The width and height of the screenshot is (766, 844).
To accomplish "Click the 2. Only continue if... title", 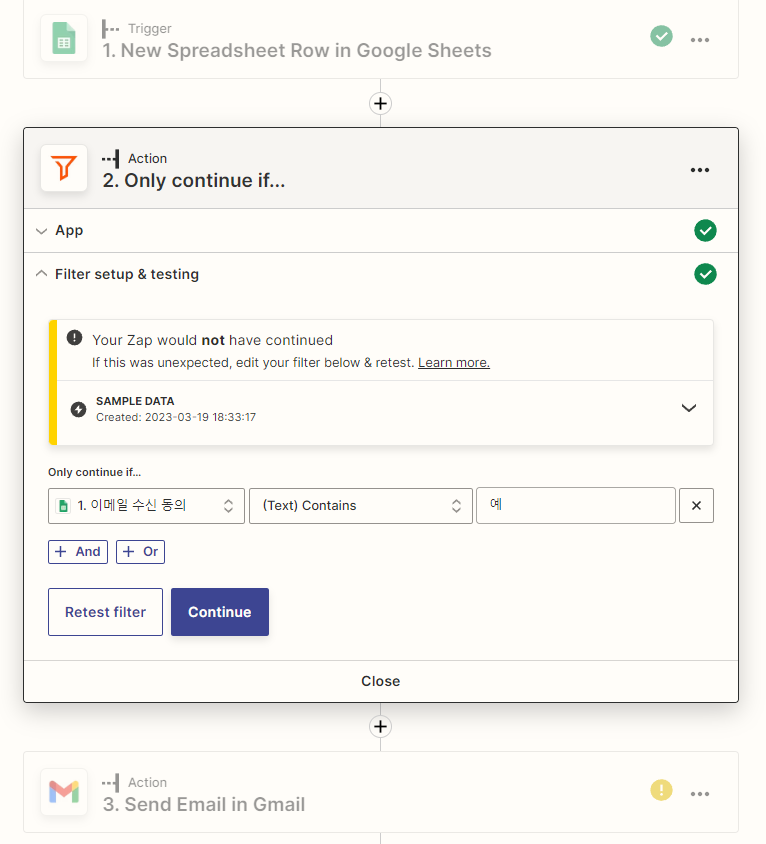I will click(x=194, y=181).
